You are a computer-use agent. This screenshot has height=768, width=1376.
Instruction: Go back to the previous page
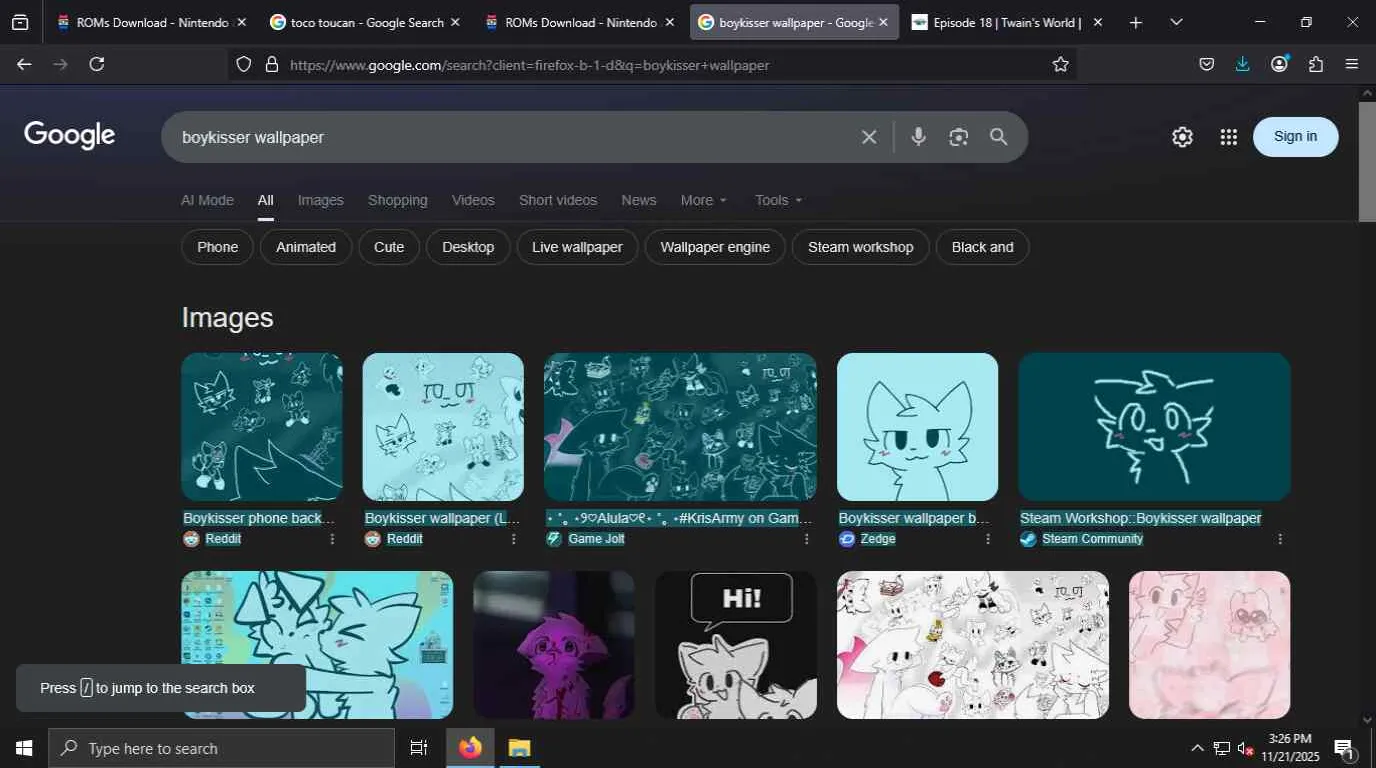(x=24, y=64)
